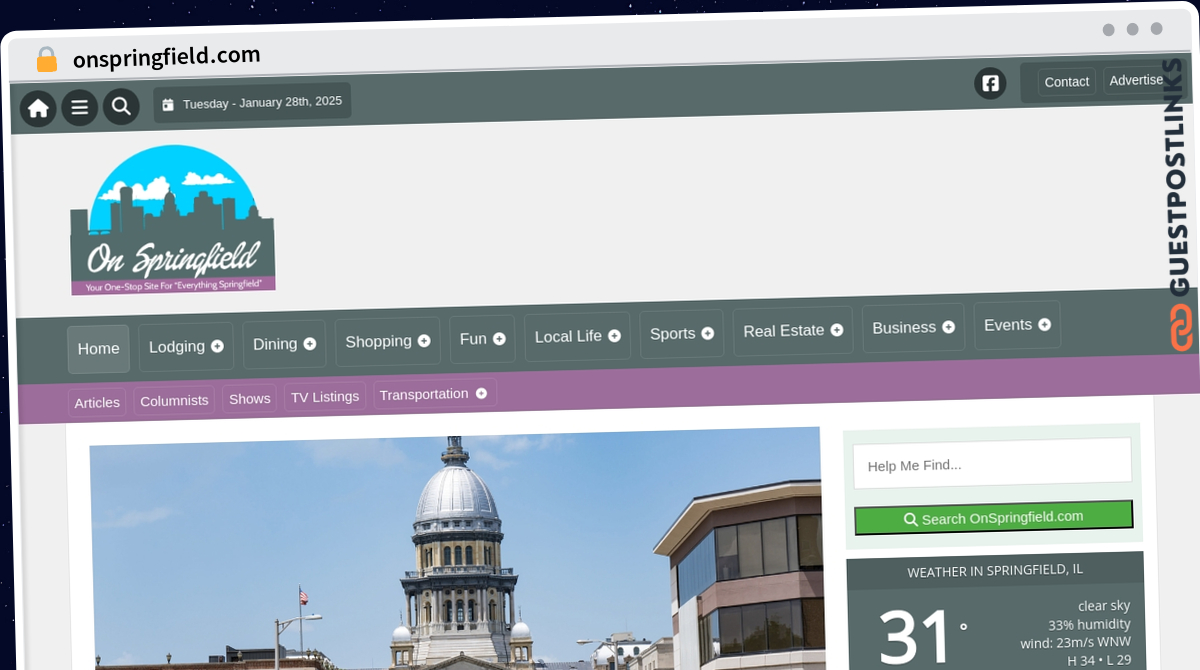Open the Columnists link

click(x=174, y=400)
